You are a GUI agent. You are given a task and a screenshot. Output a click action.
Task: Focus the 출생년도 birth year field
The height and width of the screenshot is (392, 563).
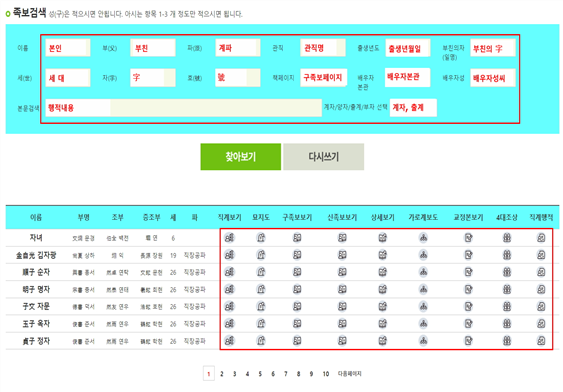(x=408, y=48)
